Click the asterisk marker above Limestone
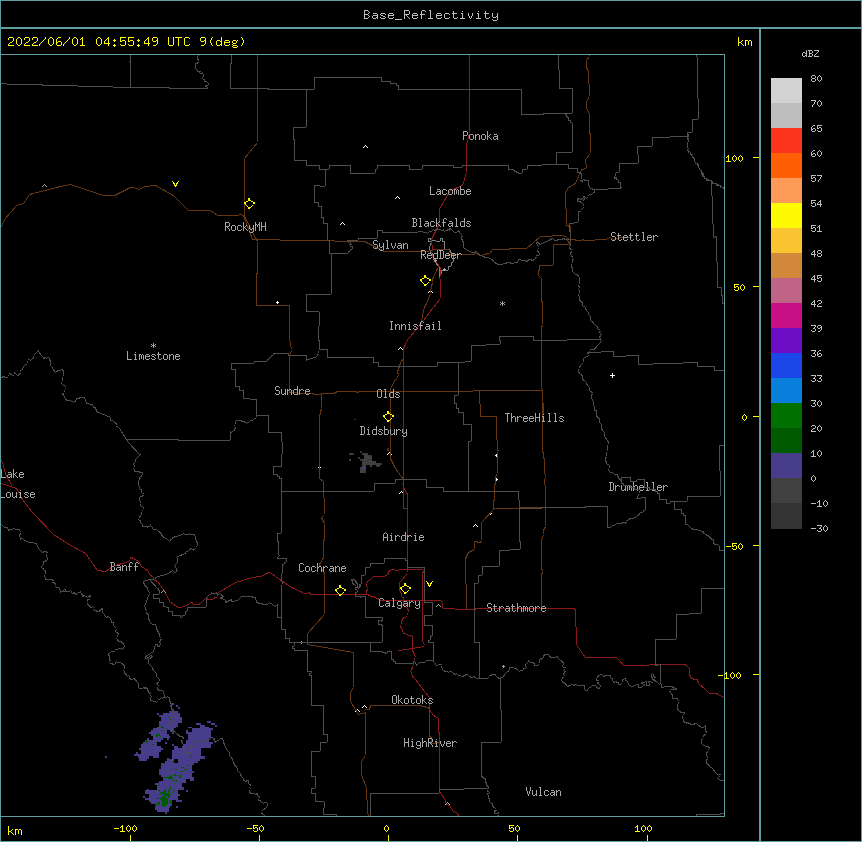This screenshot has height=842, width=862. click(153, 346)
